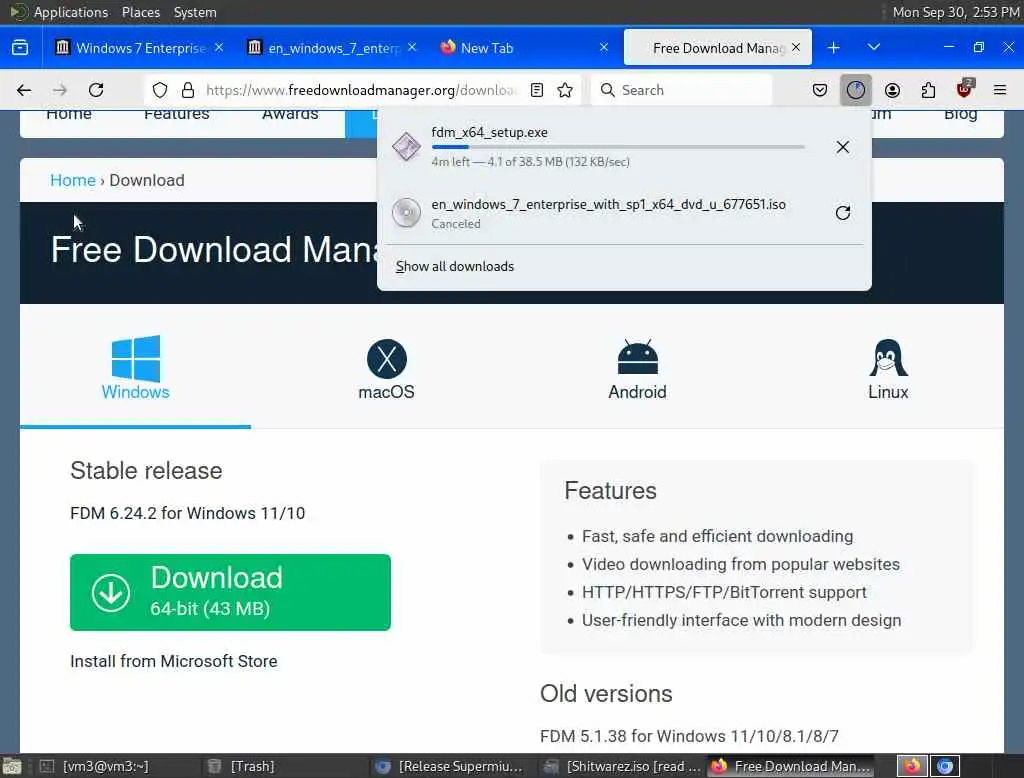Click the URL address bar
The image size is (1024, 778).
360,90
